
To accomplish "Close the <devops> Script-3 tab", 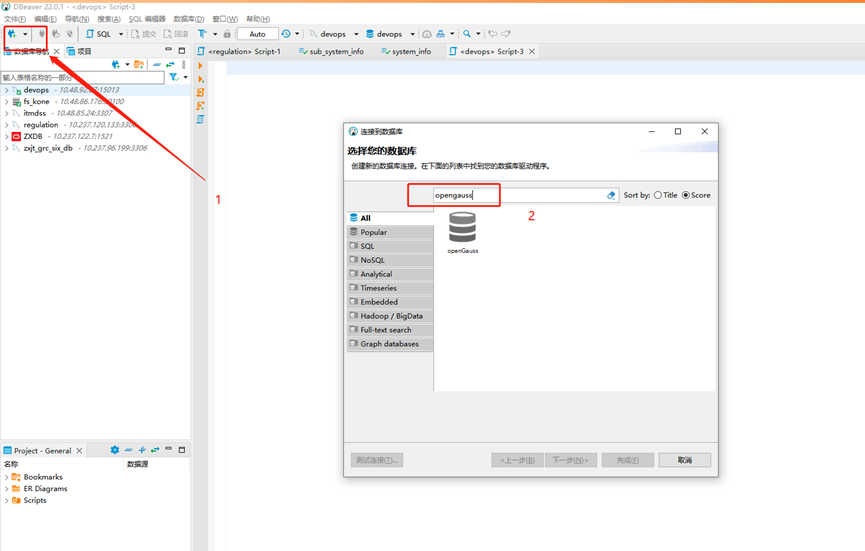I will (532, 51).
